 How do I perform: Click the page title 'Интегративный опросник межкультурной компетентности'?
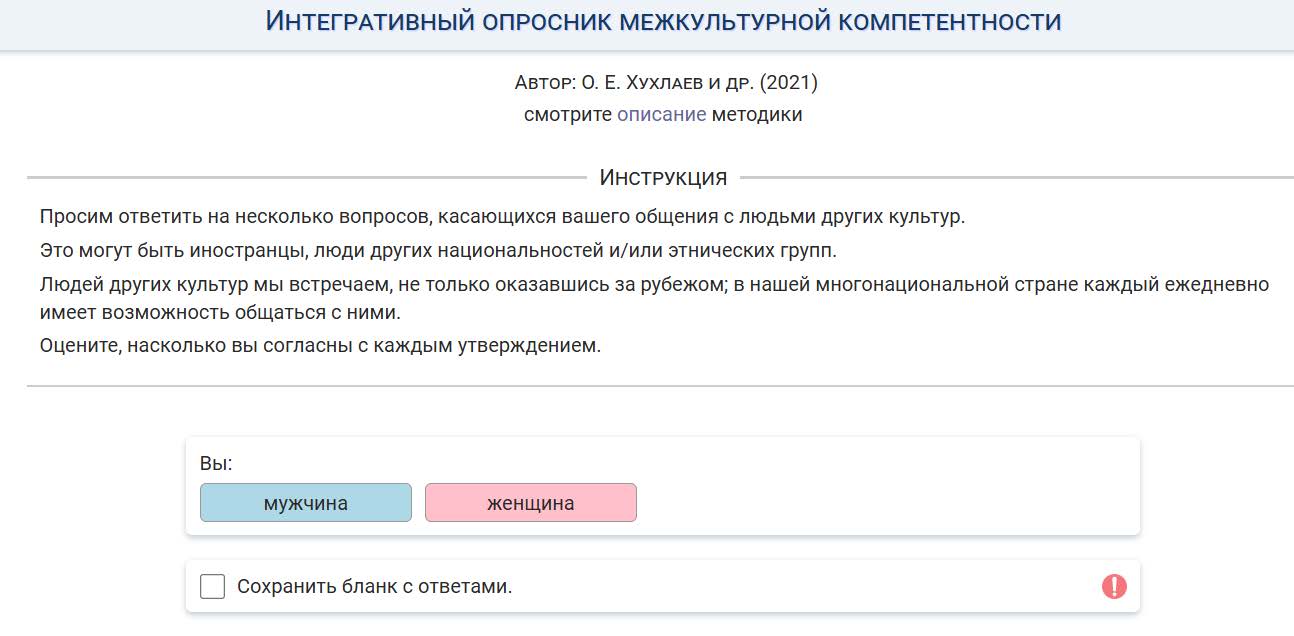(x=663, y=21)
